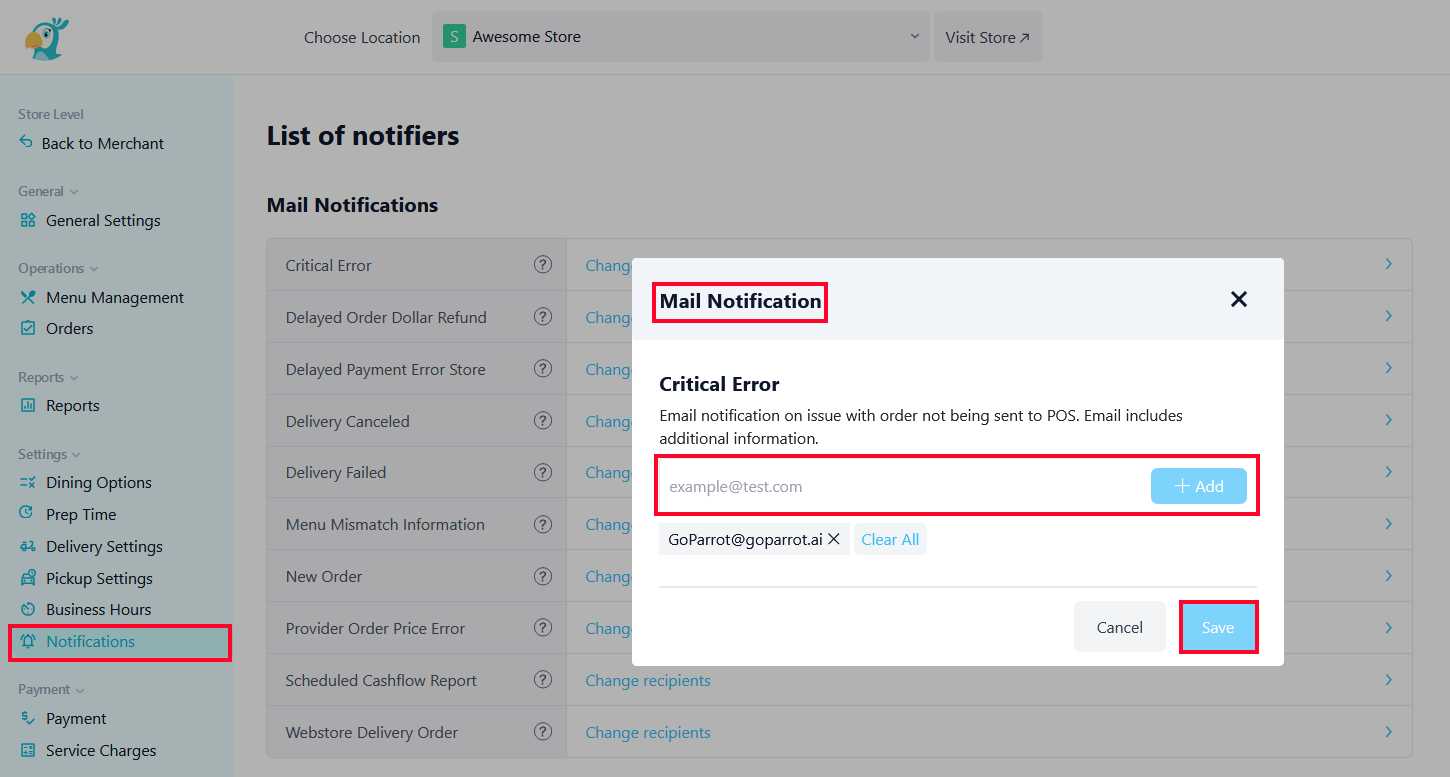Click help icon for New Order
1450x777 pixels.
(543, 575)
